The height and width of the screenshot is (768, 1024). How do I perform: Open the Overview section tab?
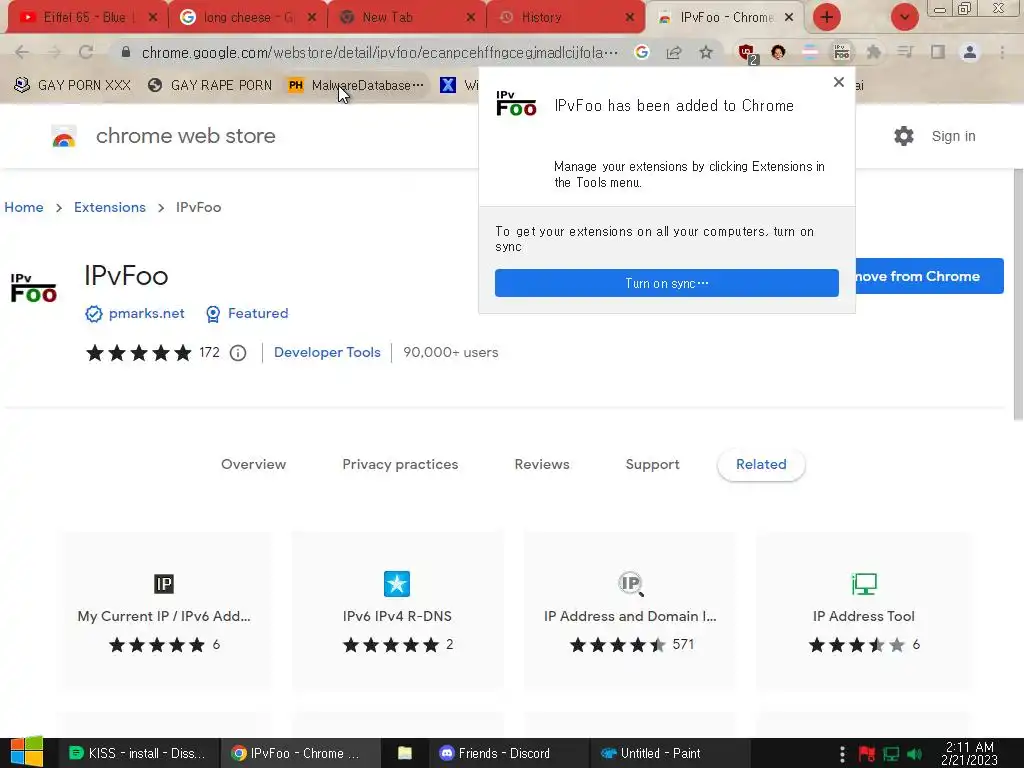click(x=253, y=464)
